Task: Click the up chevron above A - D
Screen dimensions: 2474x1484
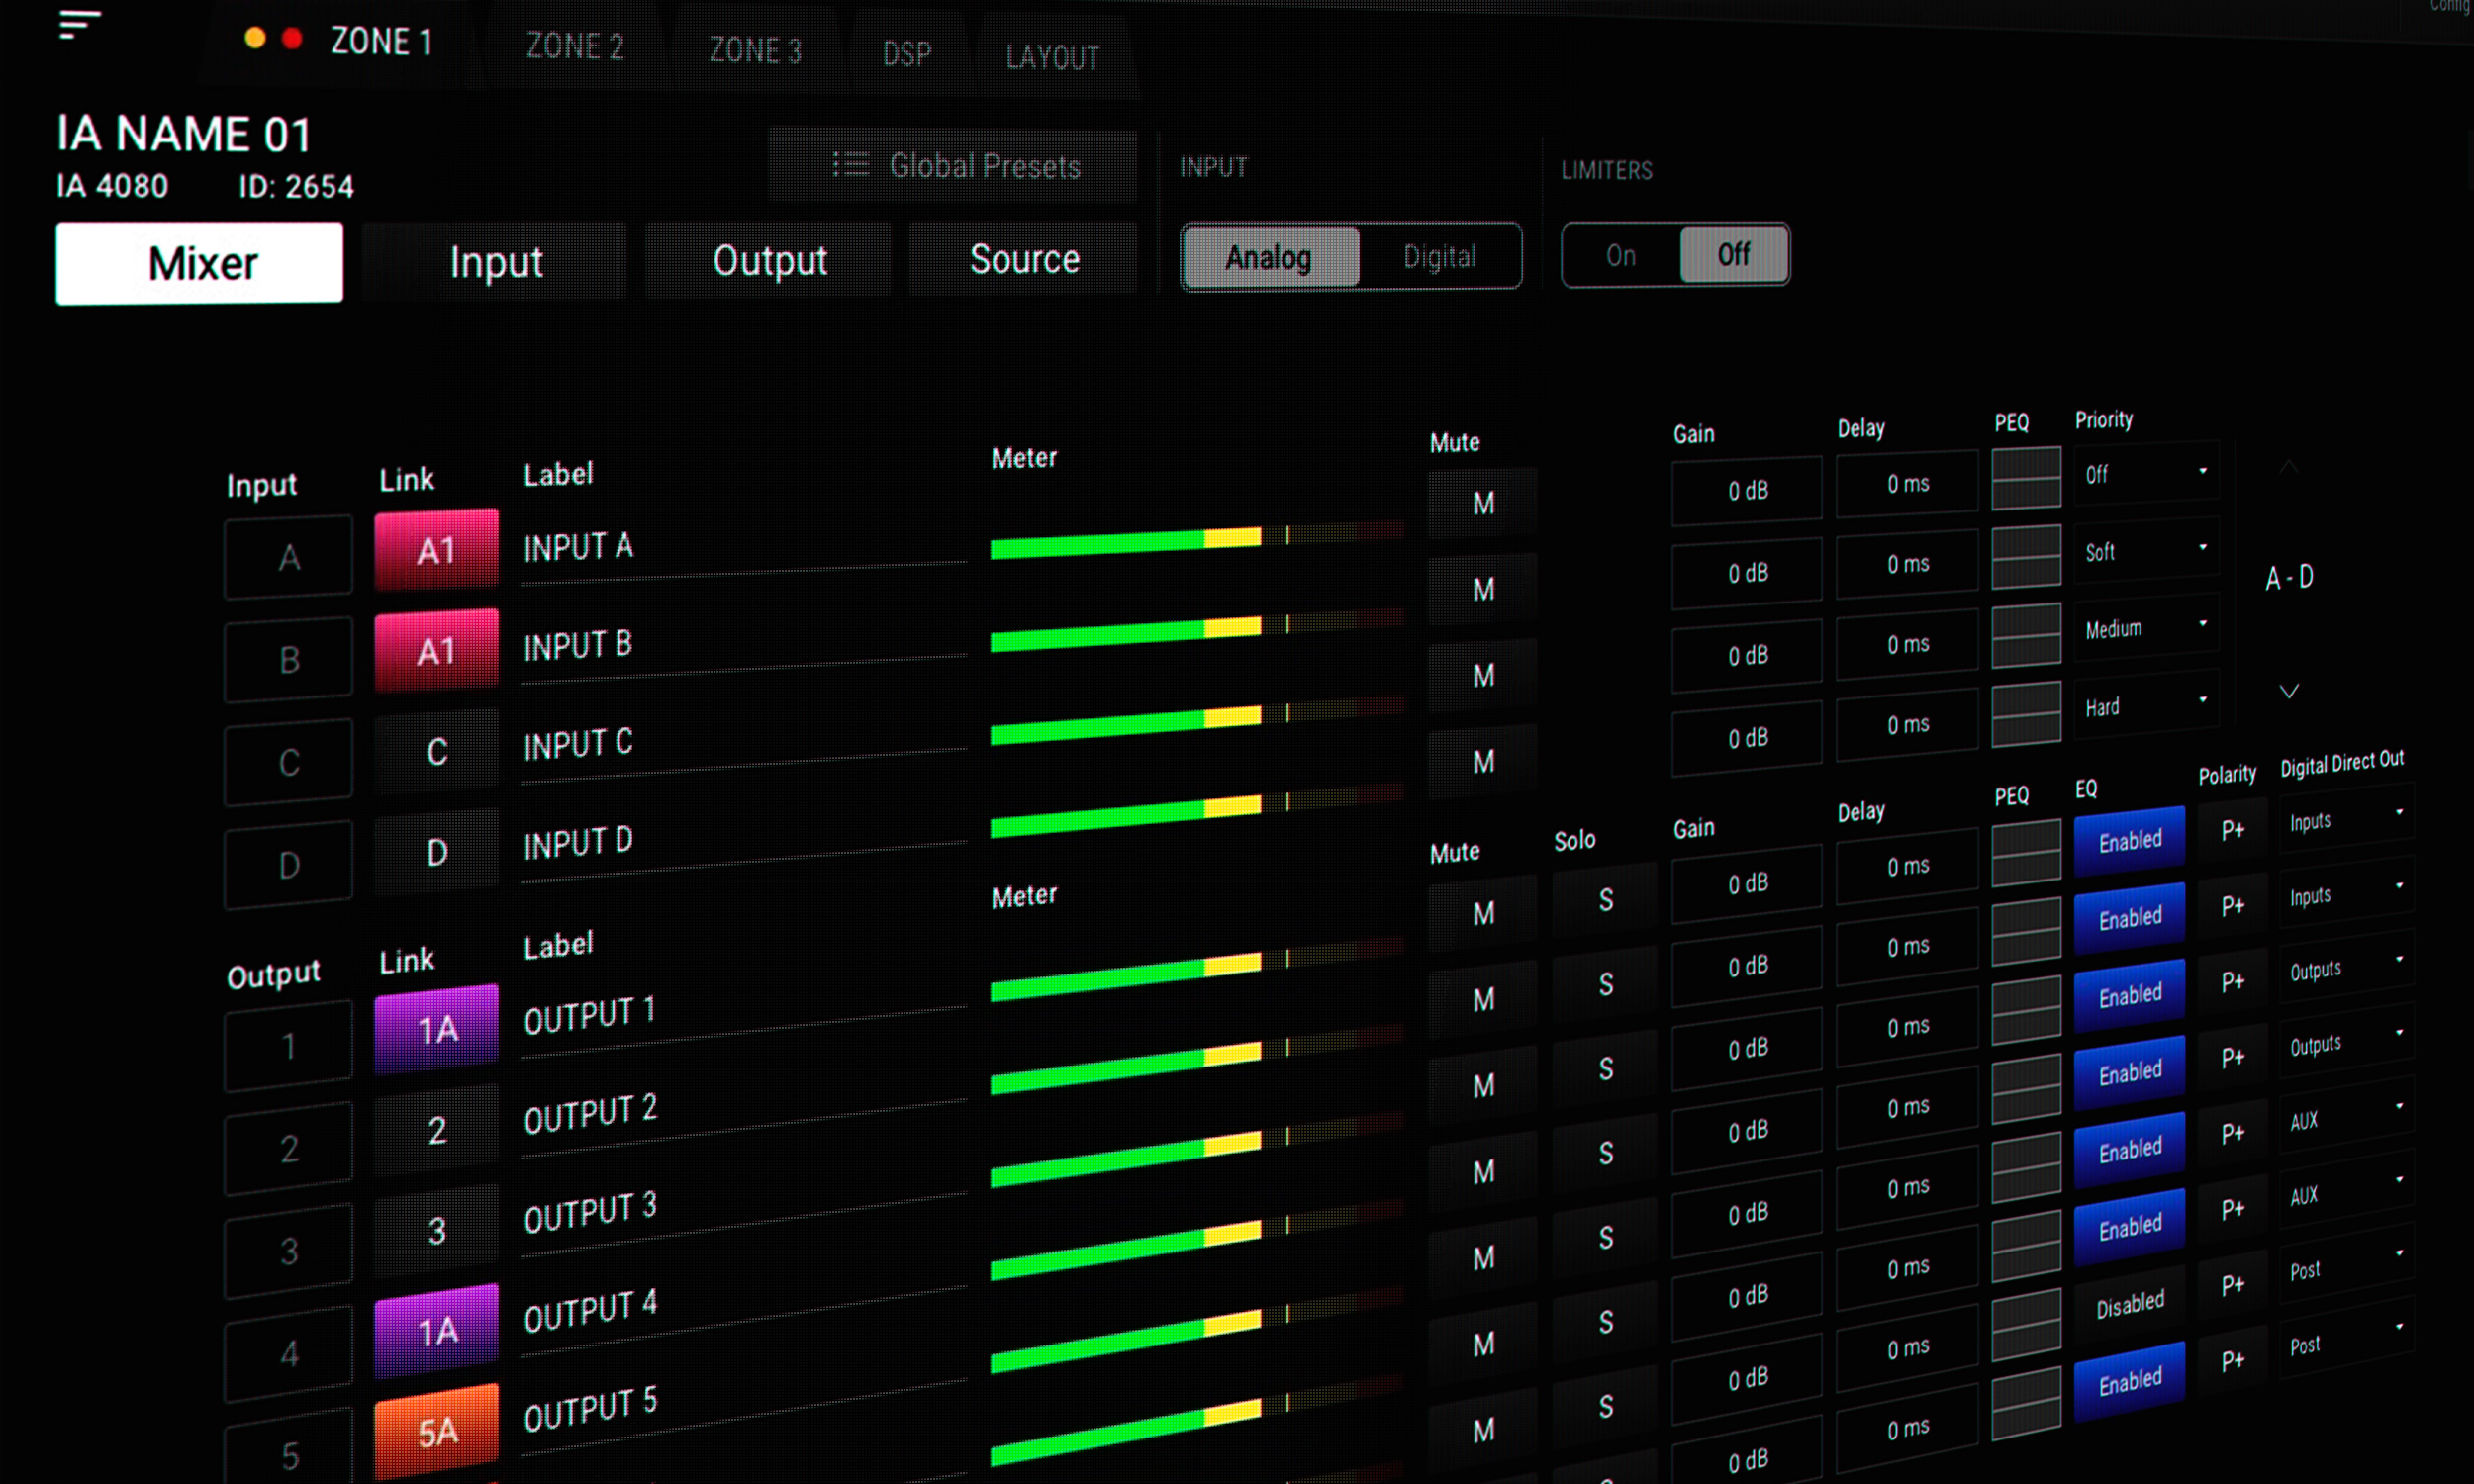Action: [2288, 467]
